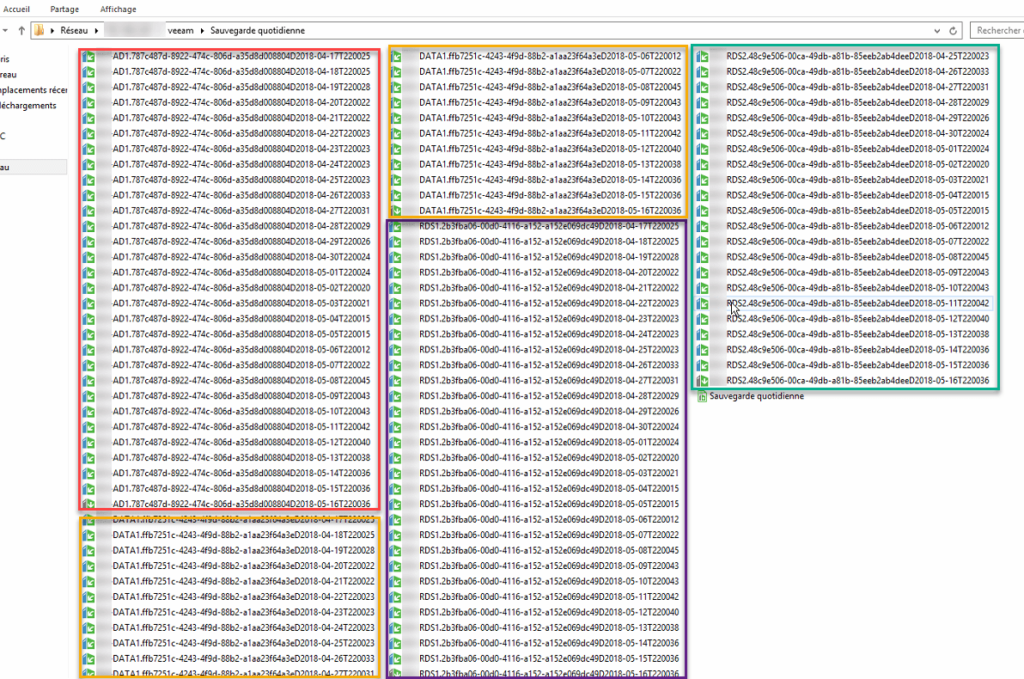Select icon of DATA1 file ending 2018-04-18T220025

(89, 535)
